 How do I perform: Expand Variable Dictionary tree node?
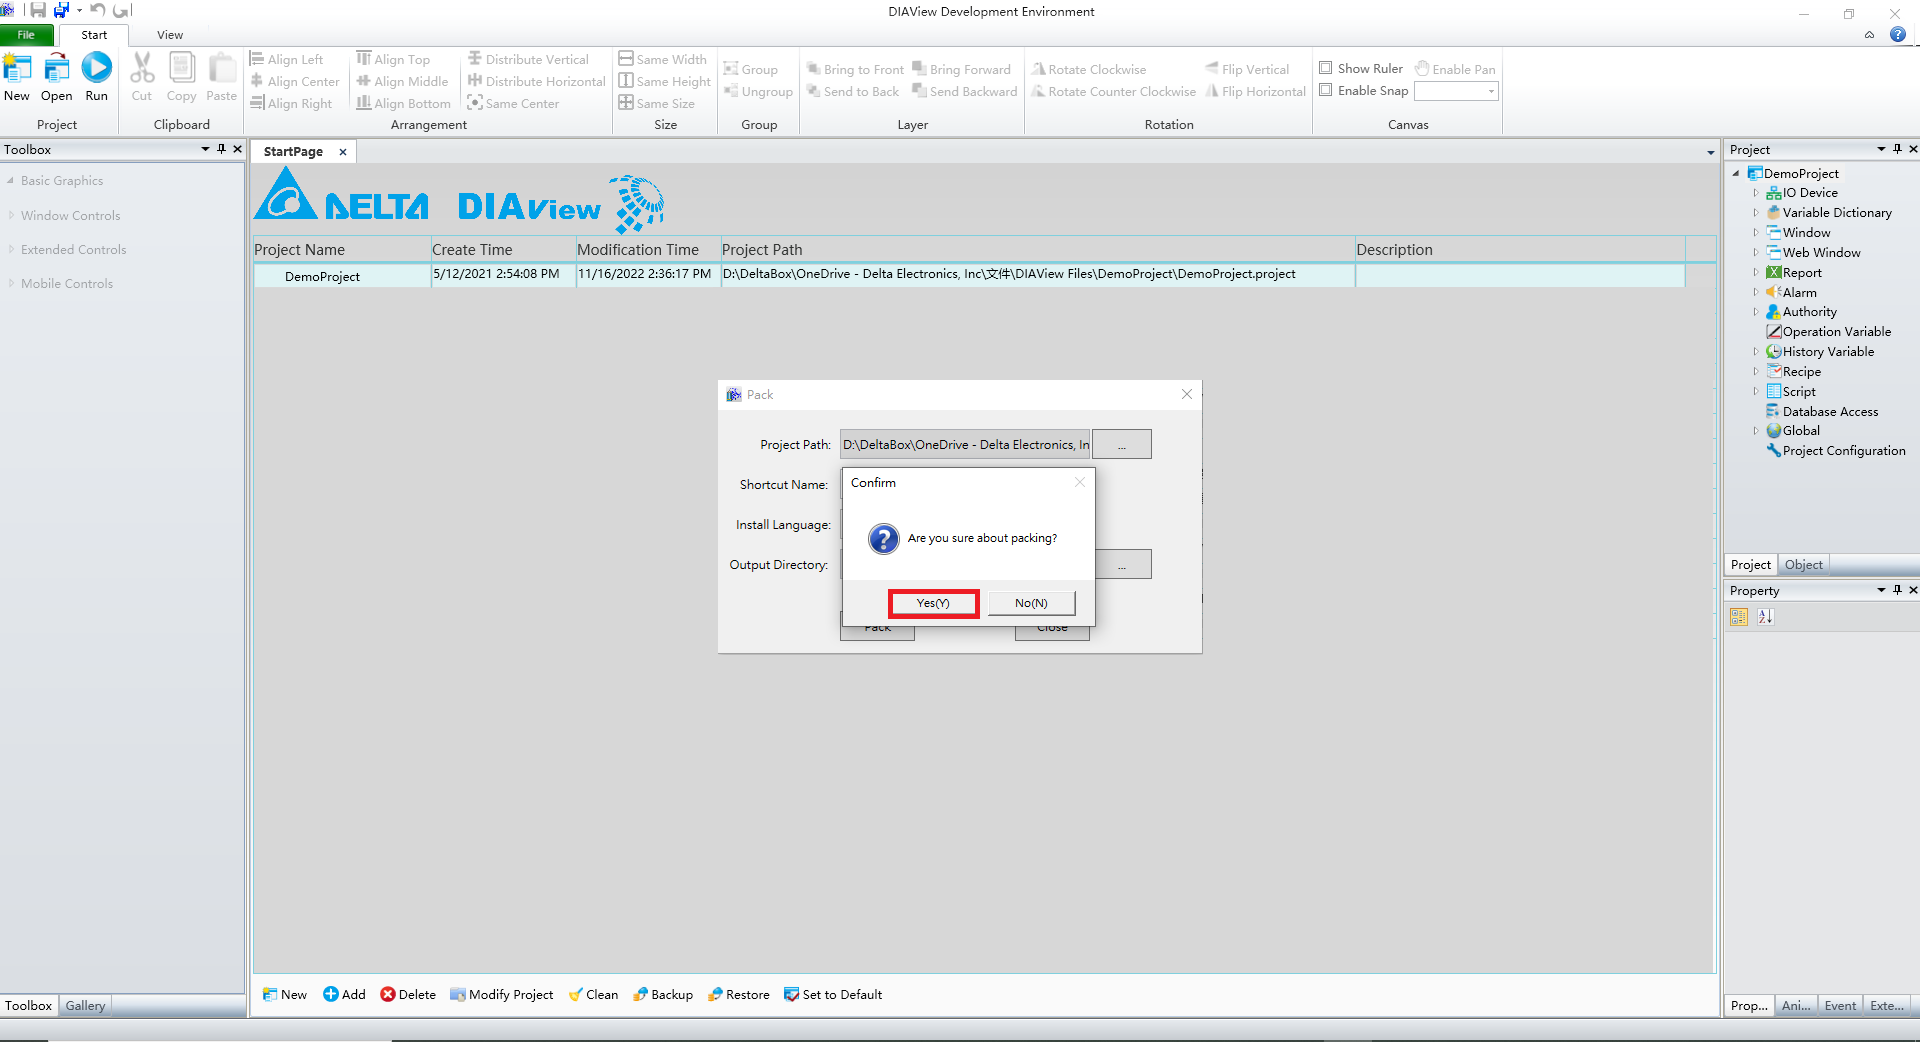coord(1755,213)
